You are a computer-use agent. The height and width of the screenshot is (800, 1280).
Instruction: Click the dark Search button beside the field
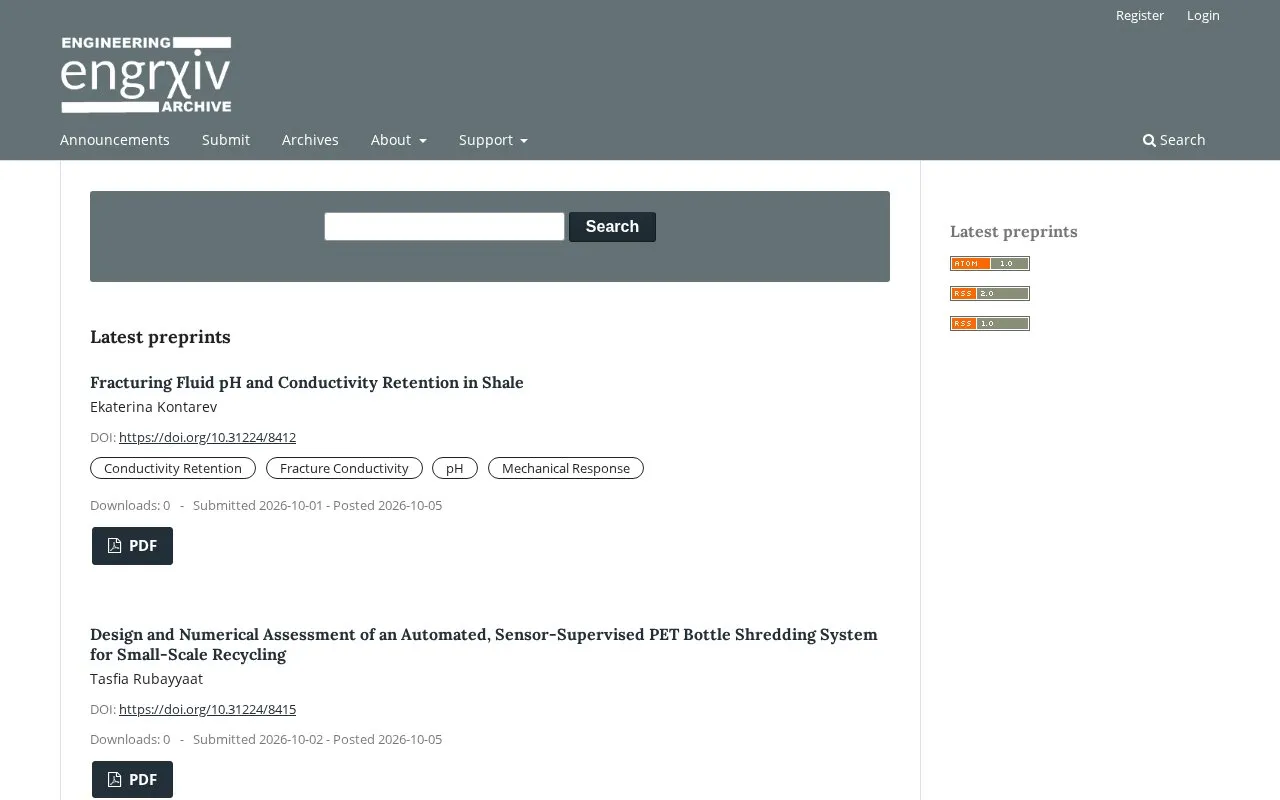pos(612,227)
